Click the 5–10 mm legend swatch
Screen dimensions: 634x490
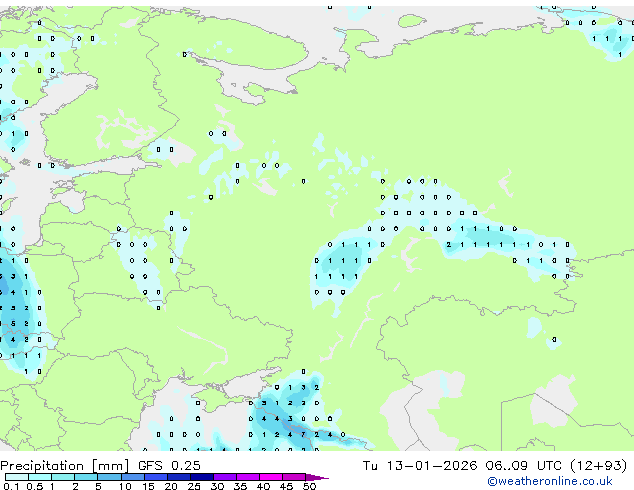[x=109, y=477]
